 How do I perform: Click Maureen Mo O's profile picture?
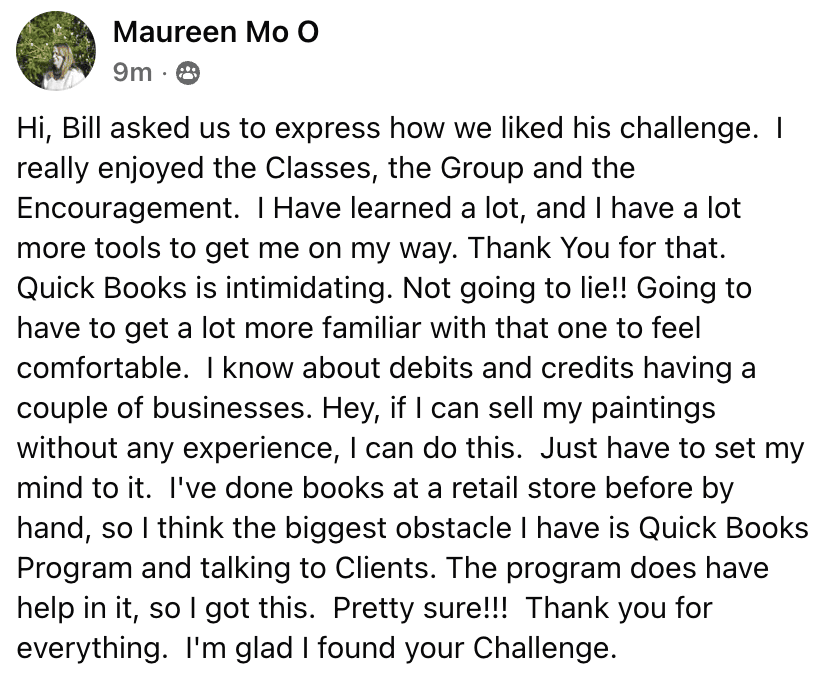[57, 52]
